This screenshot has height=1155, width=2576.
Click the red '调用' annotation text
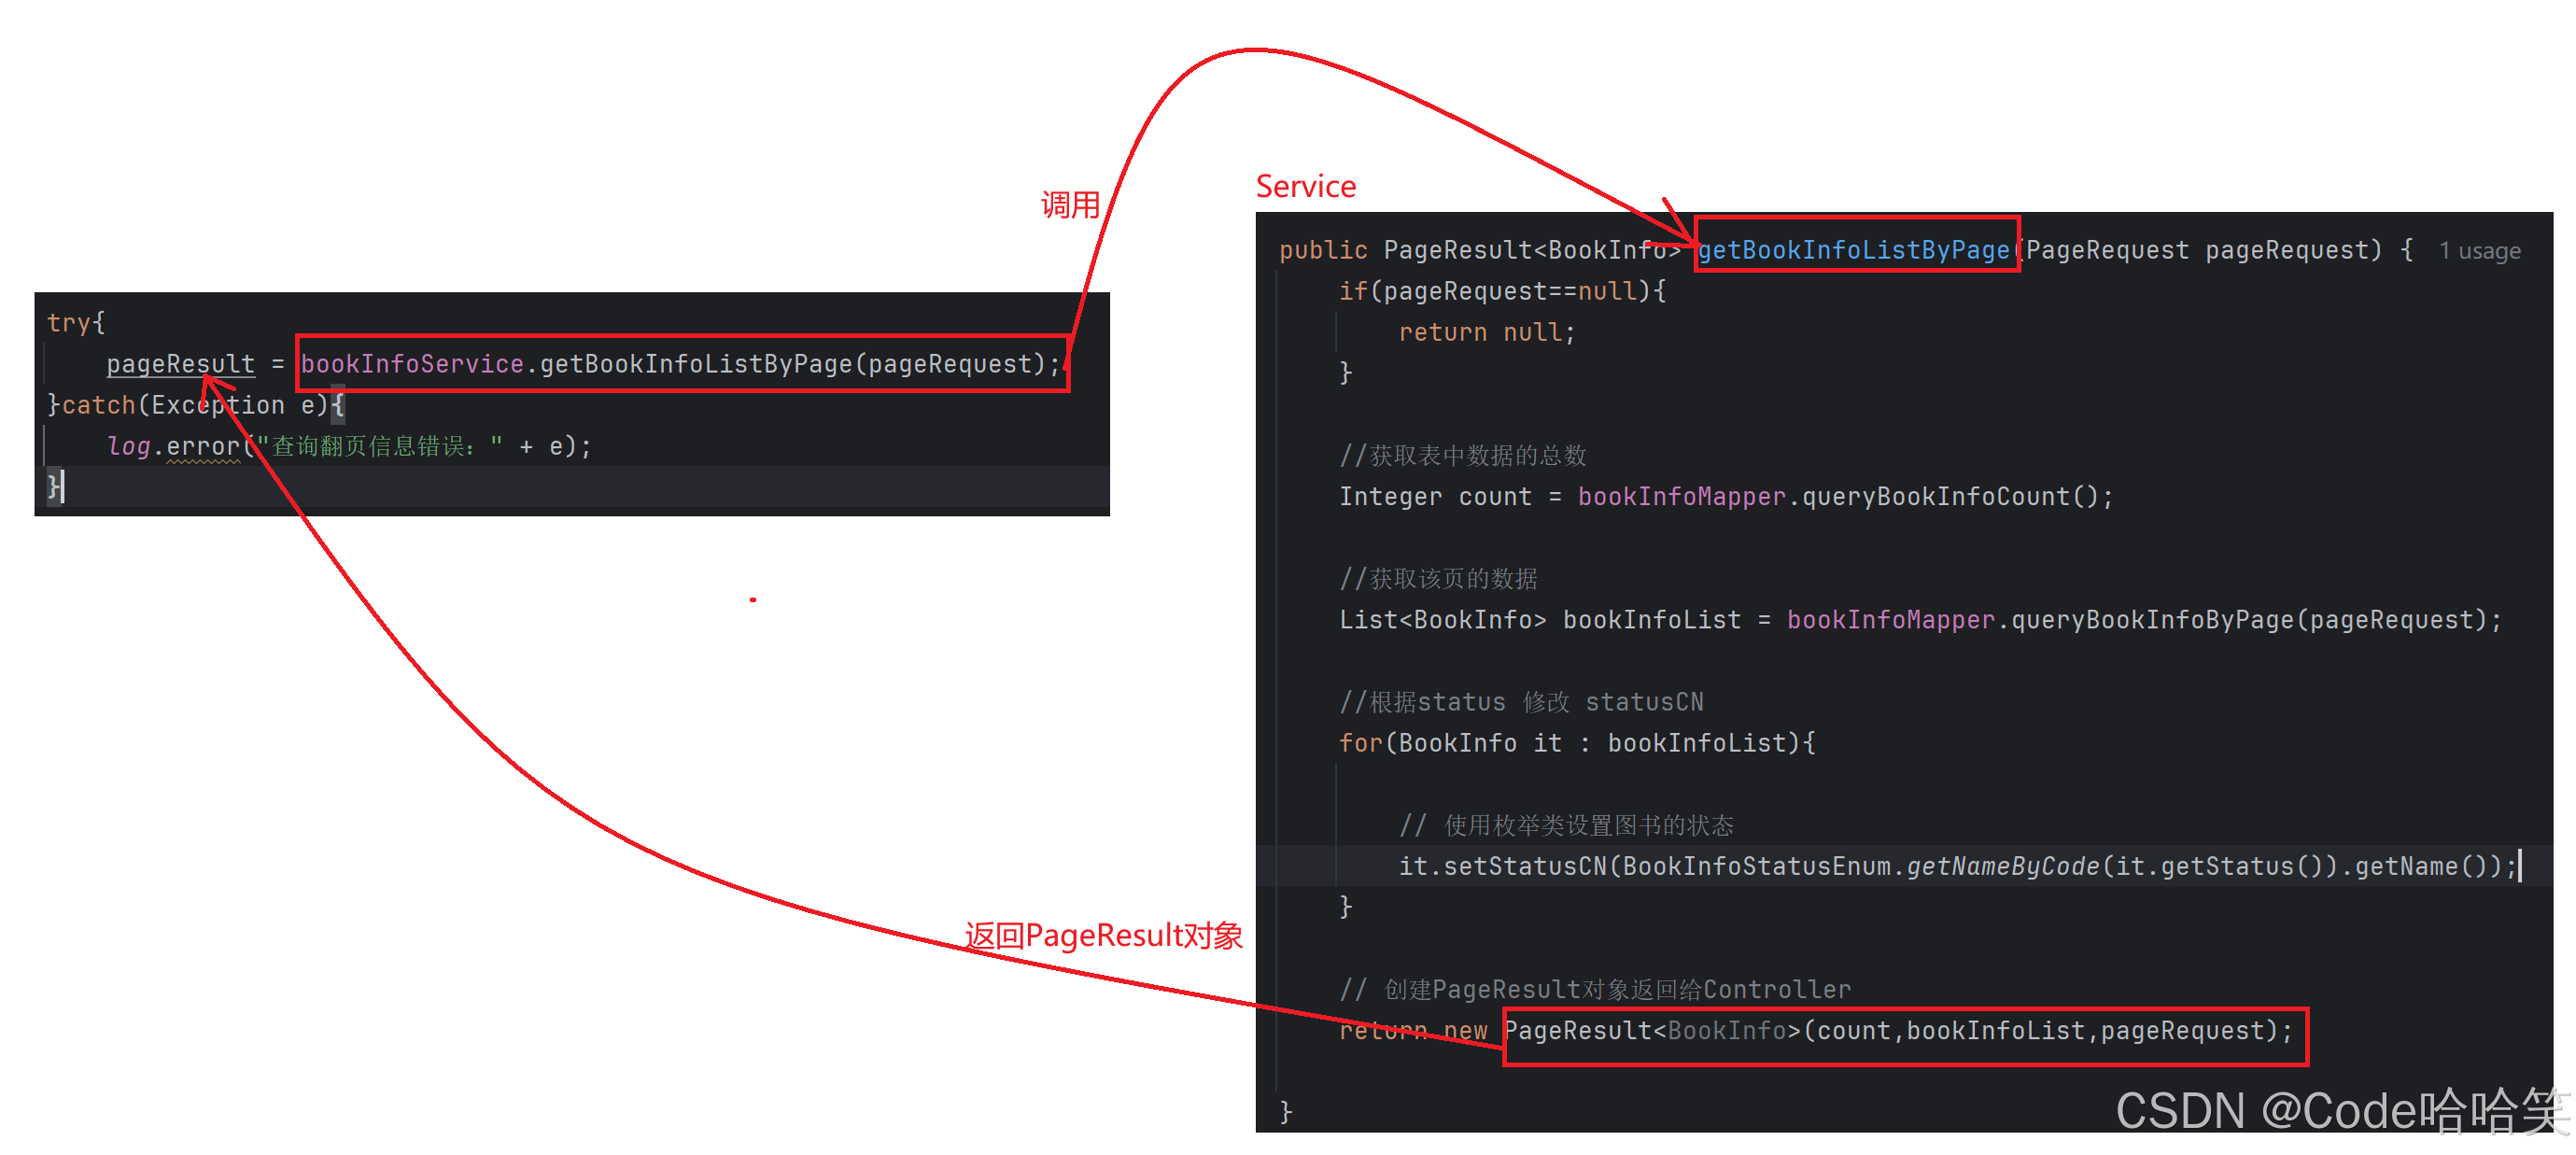pyautogui.click(x=1070, y=205)
